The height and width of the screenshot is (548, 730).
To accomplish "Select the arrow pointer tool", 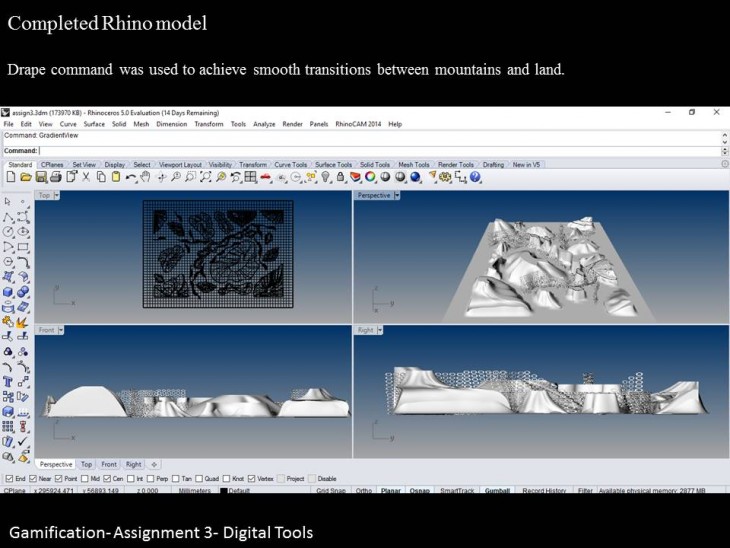I will click(9, 201).
